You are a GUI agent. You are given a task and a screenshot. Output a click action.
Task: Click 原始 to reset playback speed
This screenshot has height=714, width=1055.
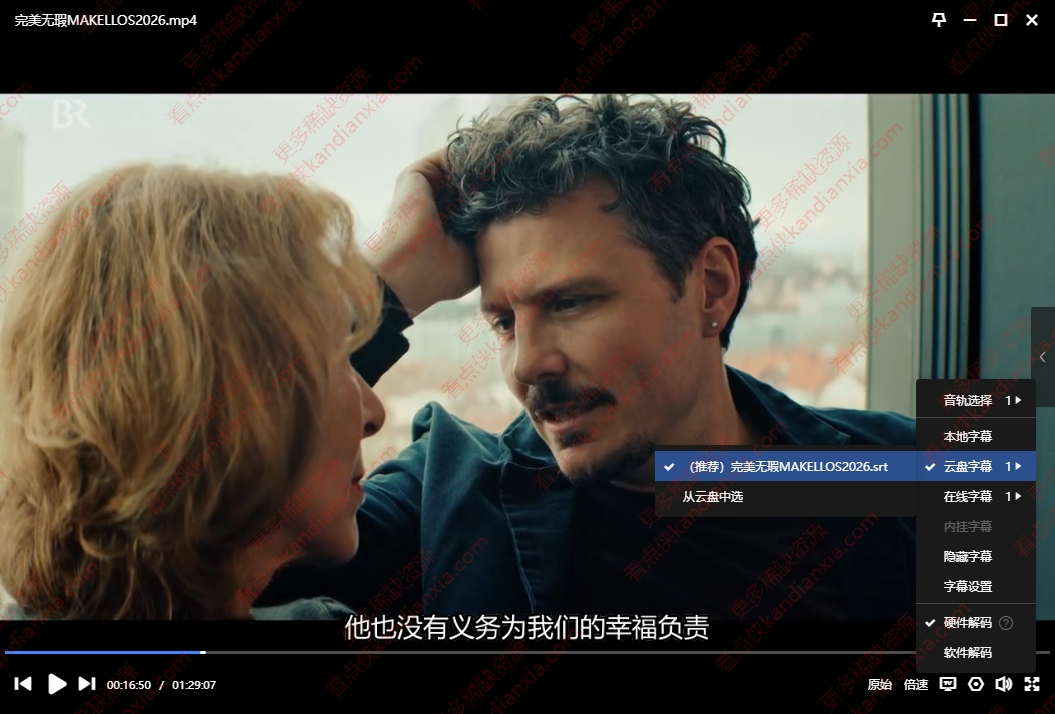(879, 684)
